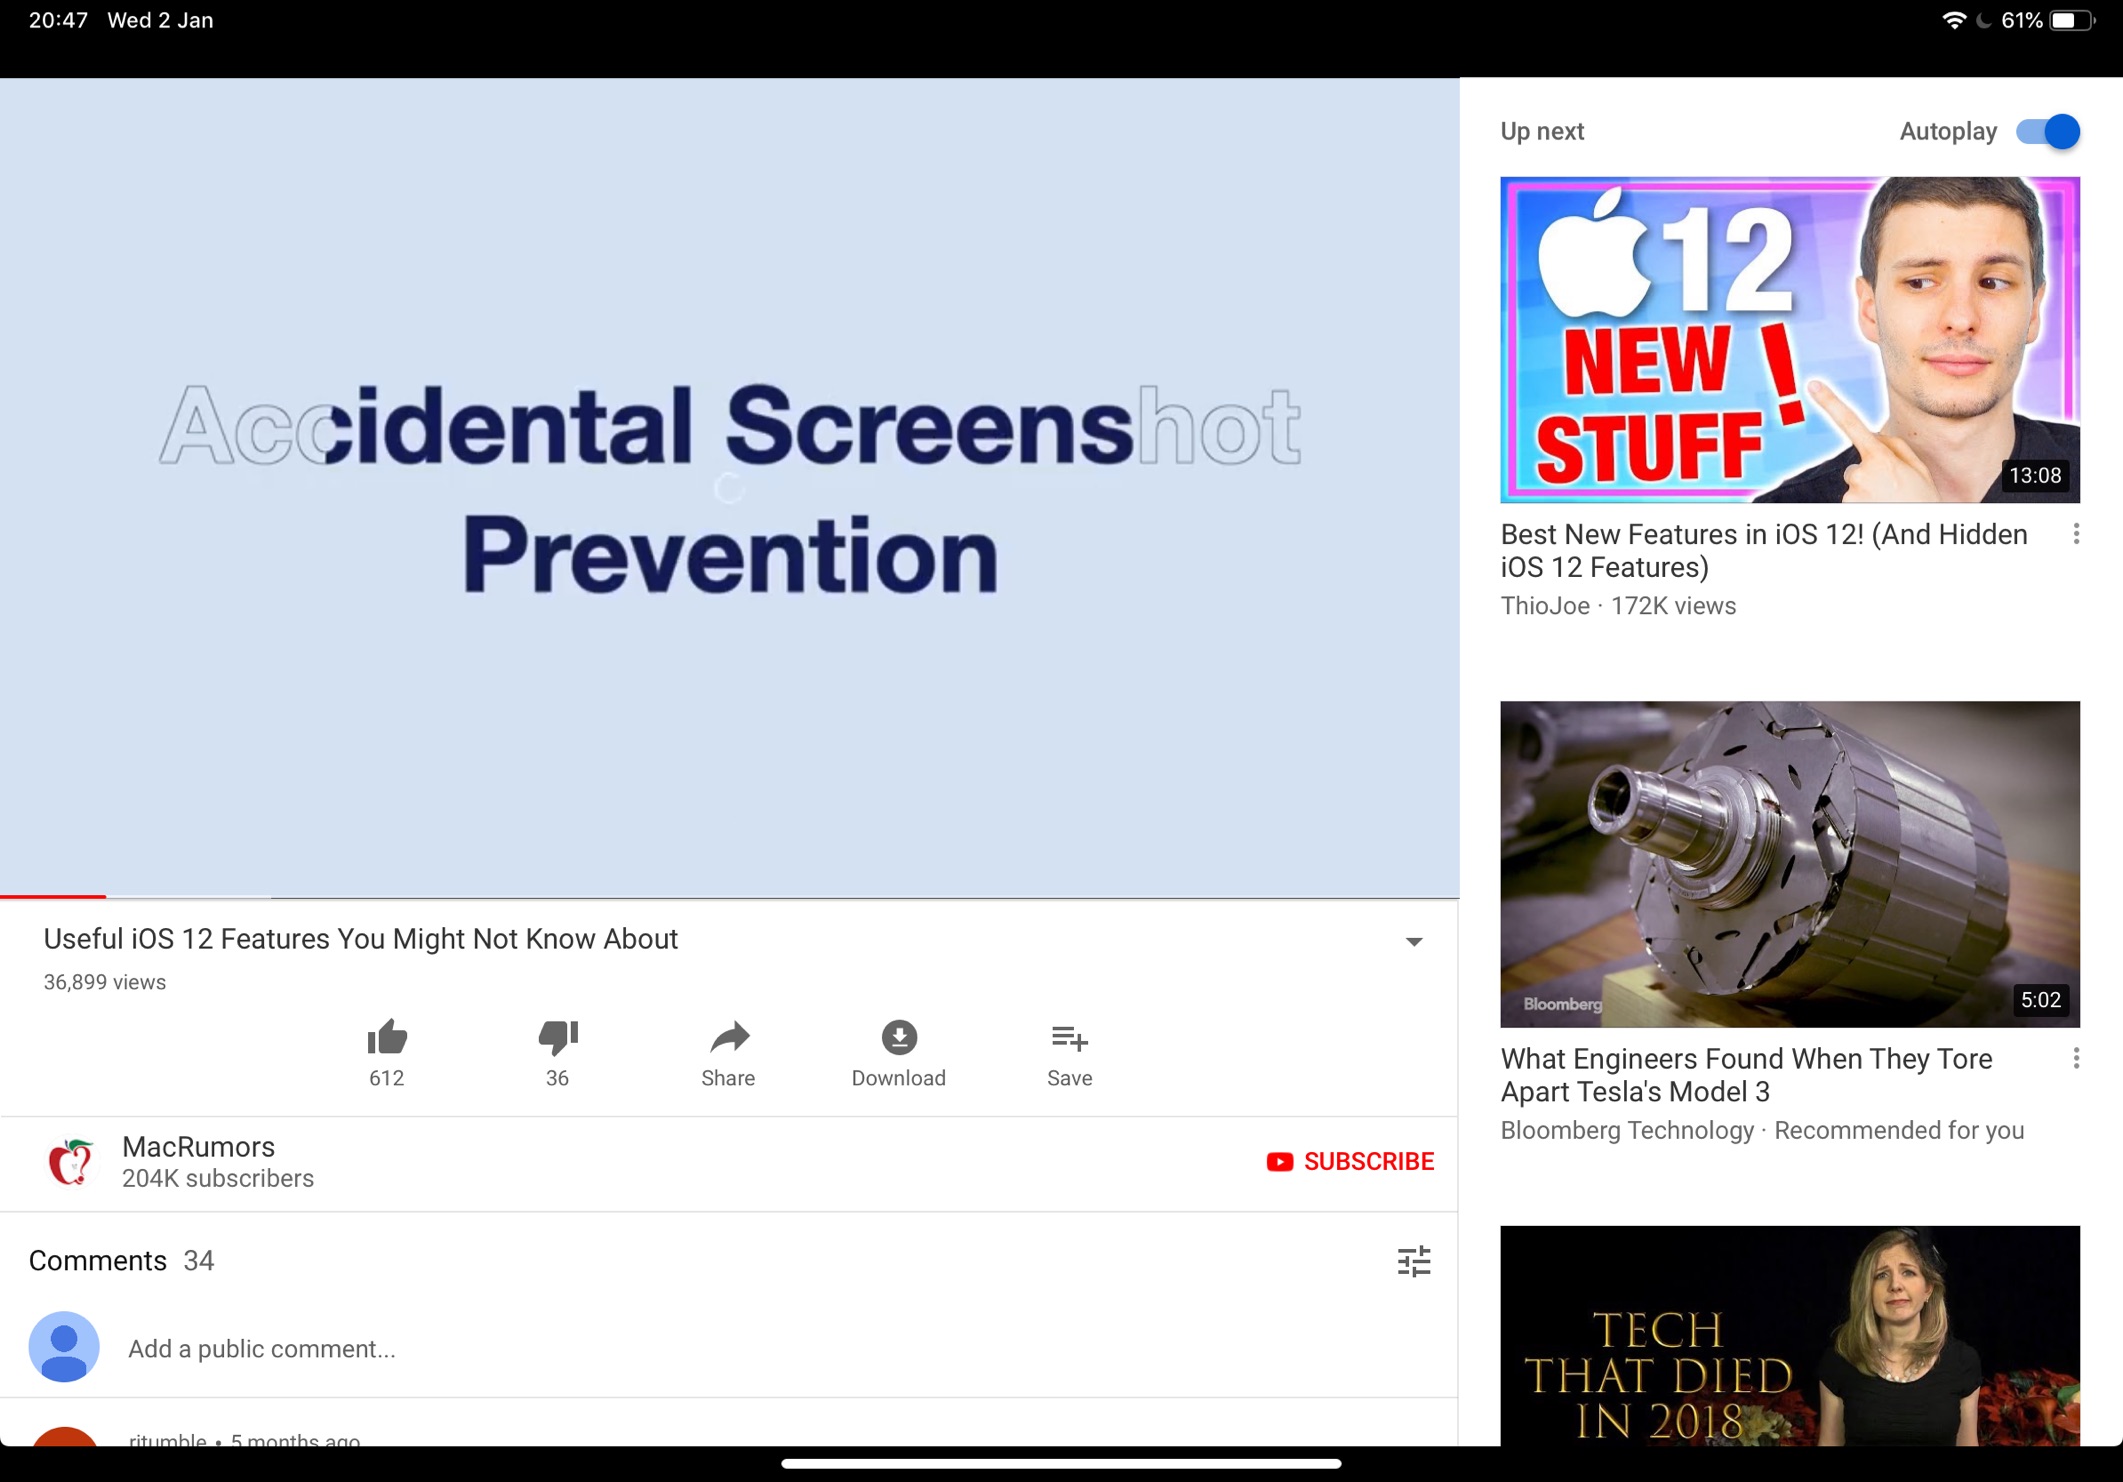Open the MacRumors channel name link
2123x1482 pixels.
click(198, 1146)
